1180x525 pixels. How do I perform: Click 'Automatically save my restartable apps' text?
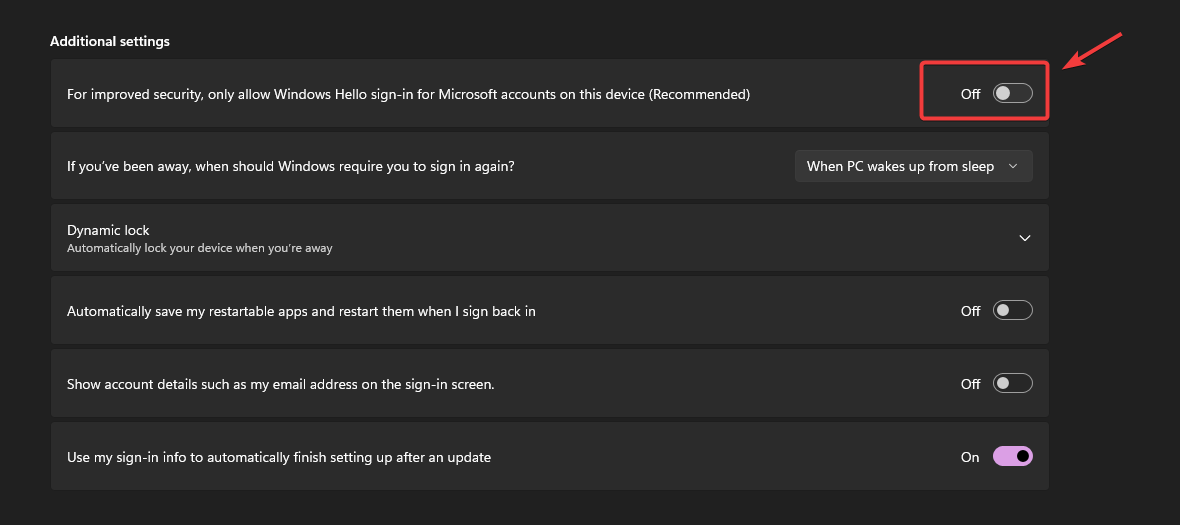tap(301, 311)
